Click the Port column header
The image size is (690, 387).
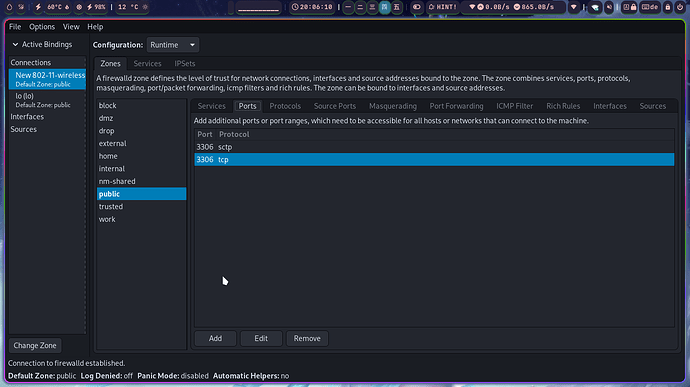coord(205,134)
